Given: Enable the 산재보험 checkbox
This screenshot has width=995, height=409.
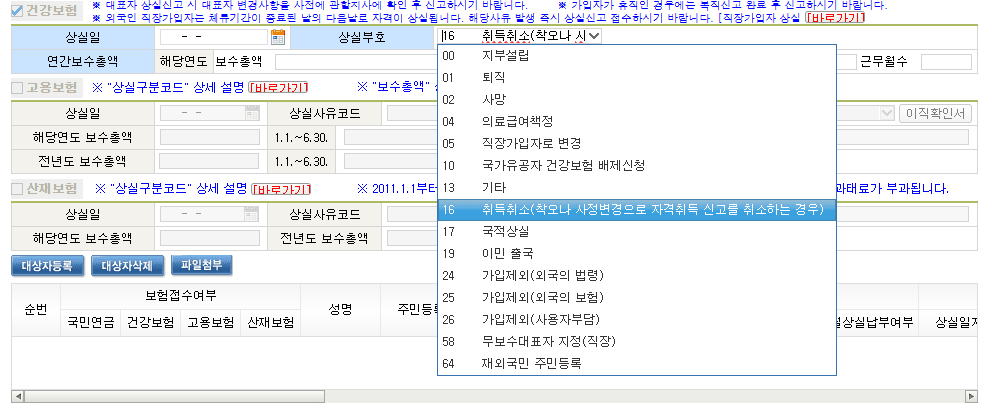Looking at the screenshot, I should [17, 188].
